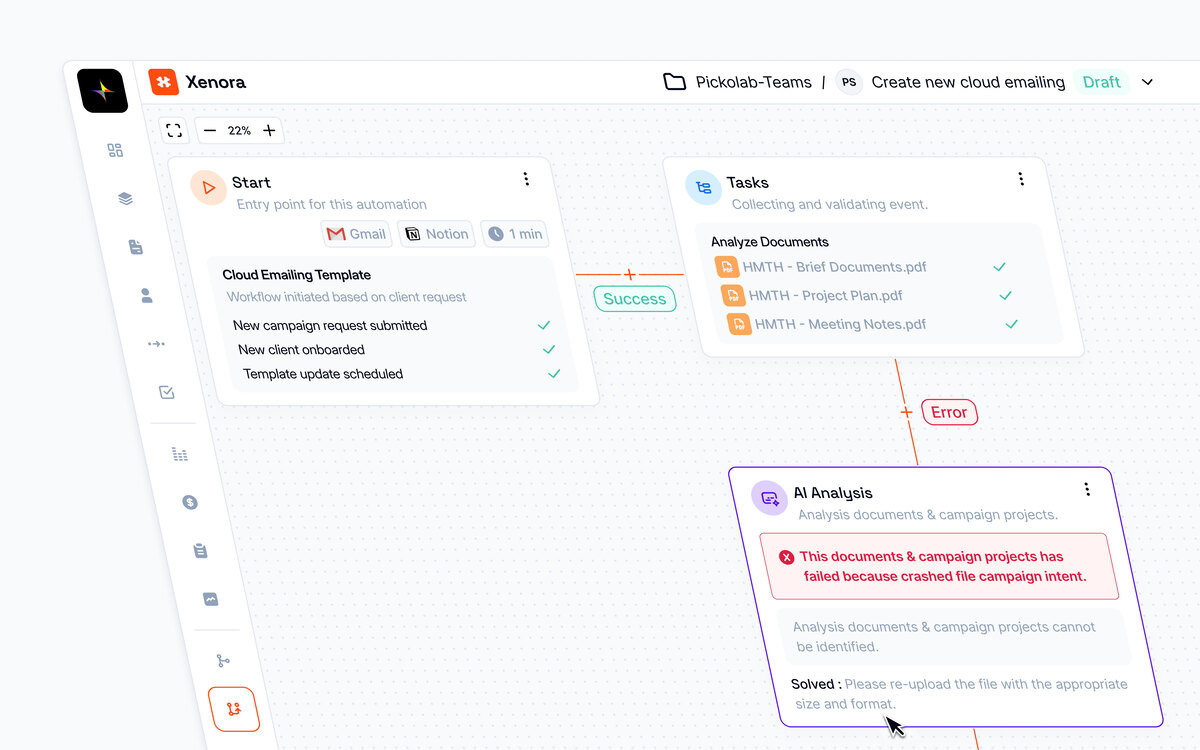Expand the chevron dropdown next to Draft
Screen dimensions: 1200x750
click(1147, 82)
